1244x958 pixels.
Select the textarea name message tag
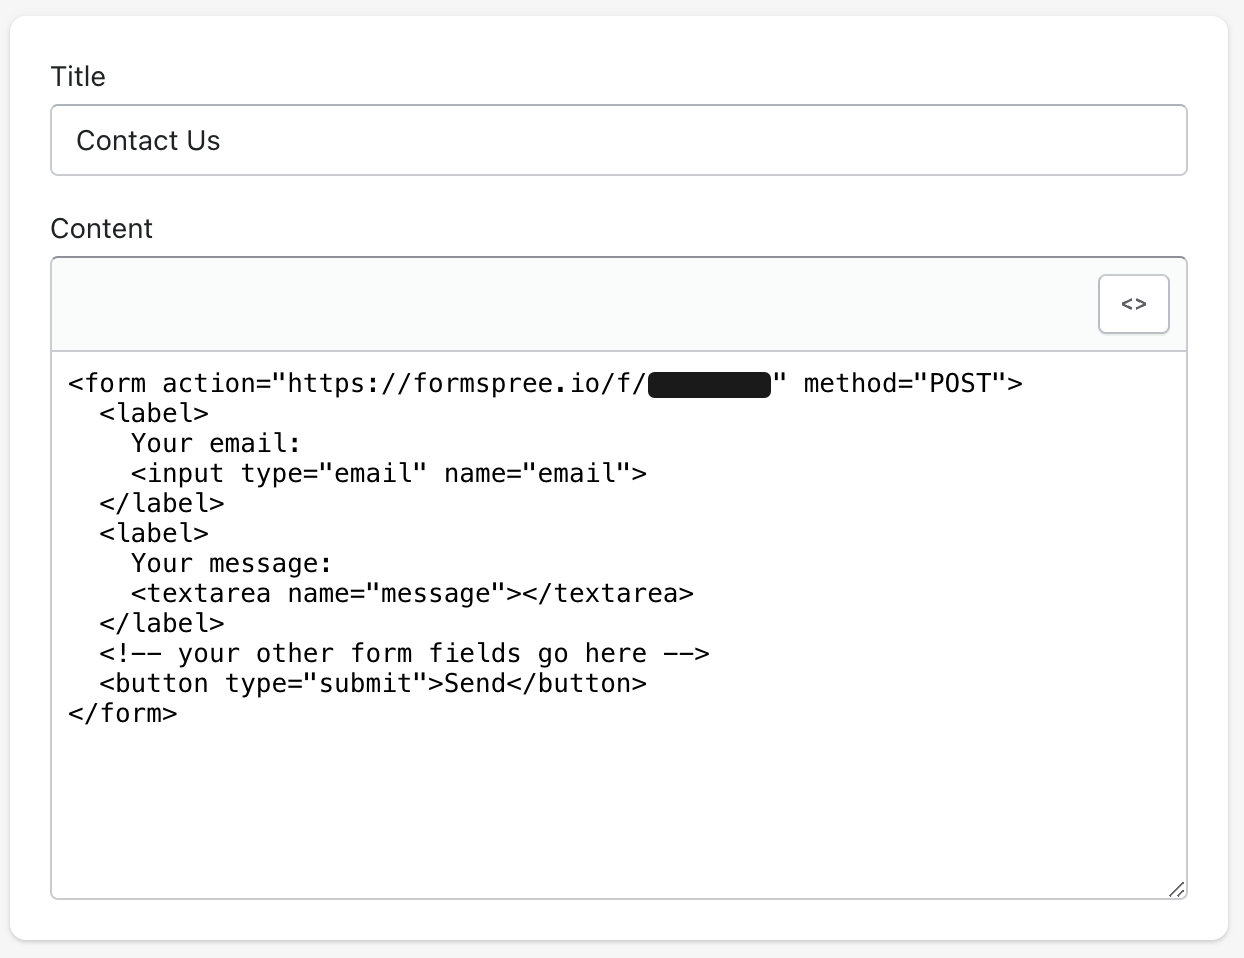[x=410, y=593]
